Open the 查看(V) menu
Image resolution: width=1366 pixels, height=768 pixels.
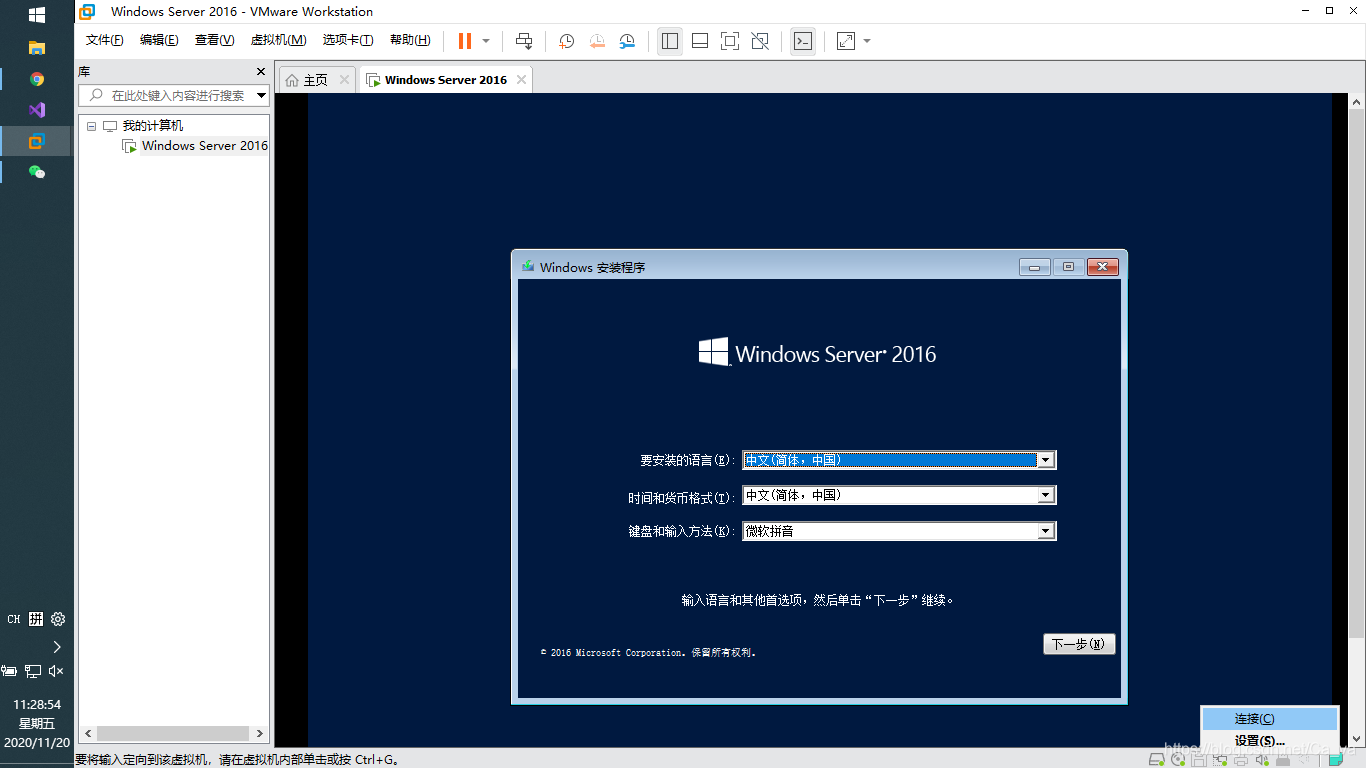coord(214,40)
